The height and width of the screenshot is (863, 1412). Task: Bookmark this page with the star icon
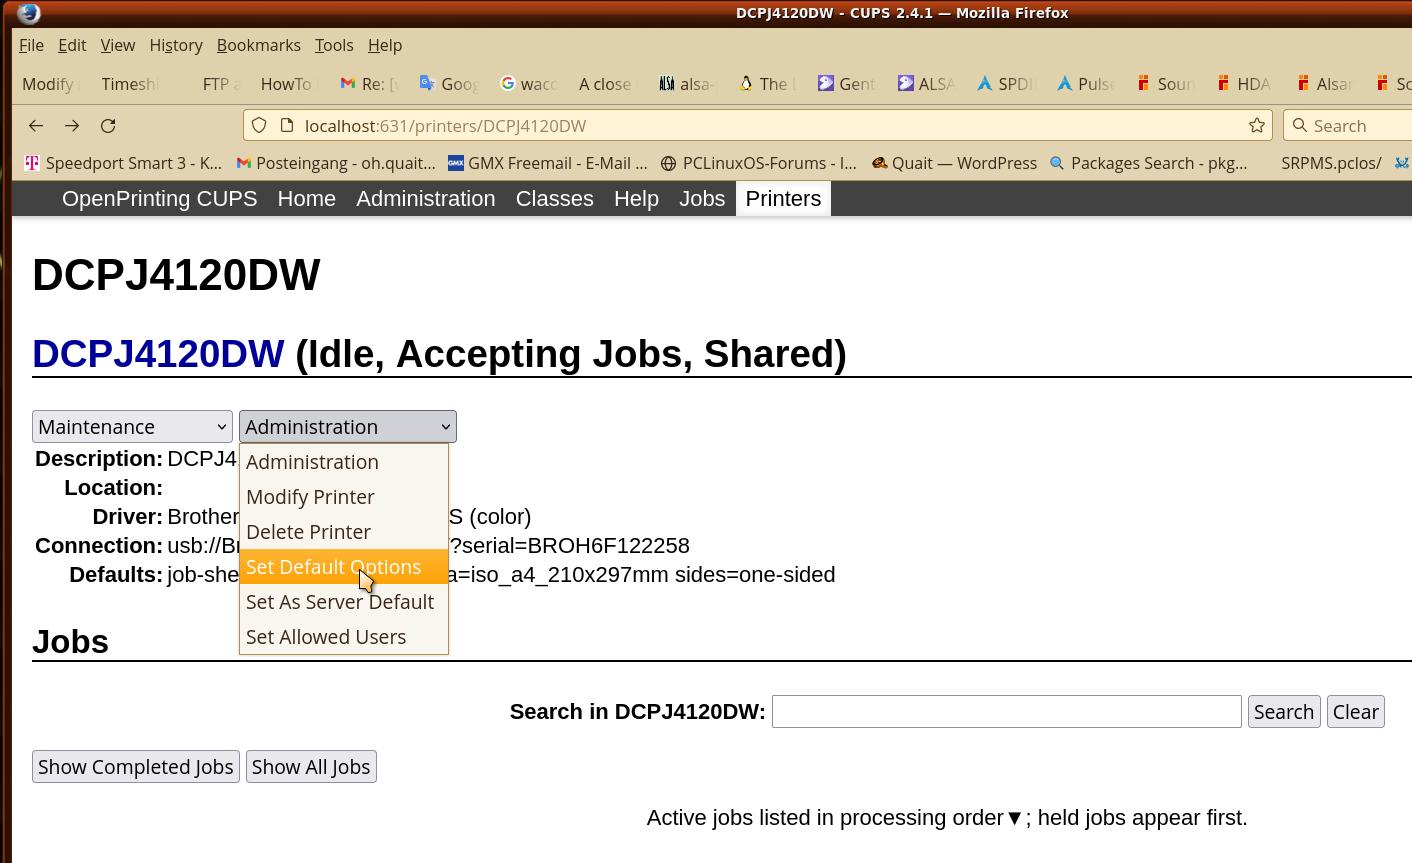click(x=1256, y=126)
